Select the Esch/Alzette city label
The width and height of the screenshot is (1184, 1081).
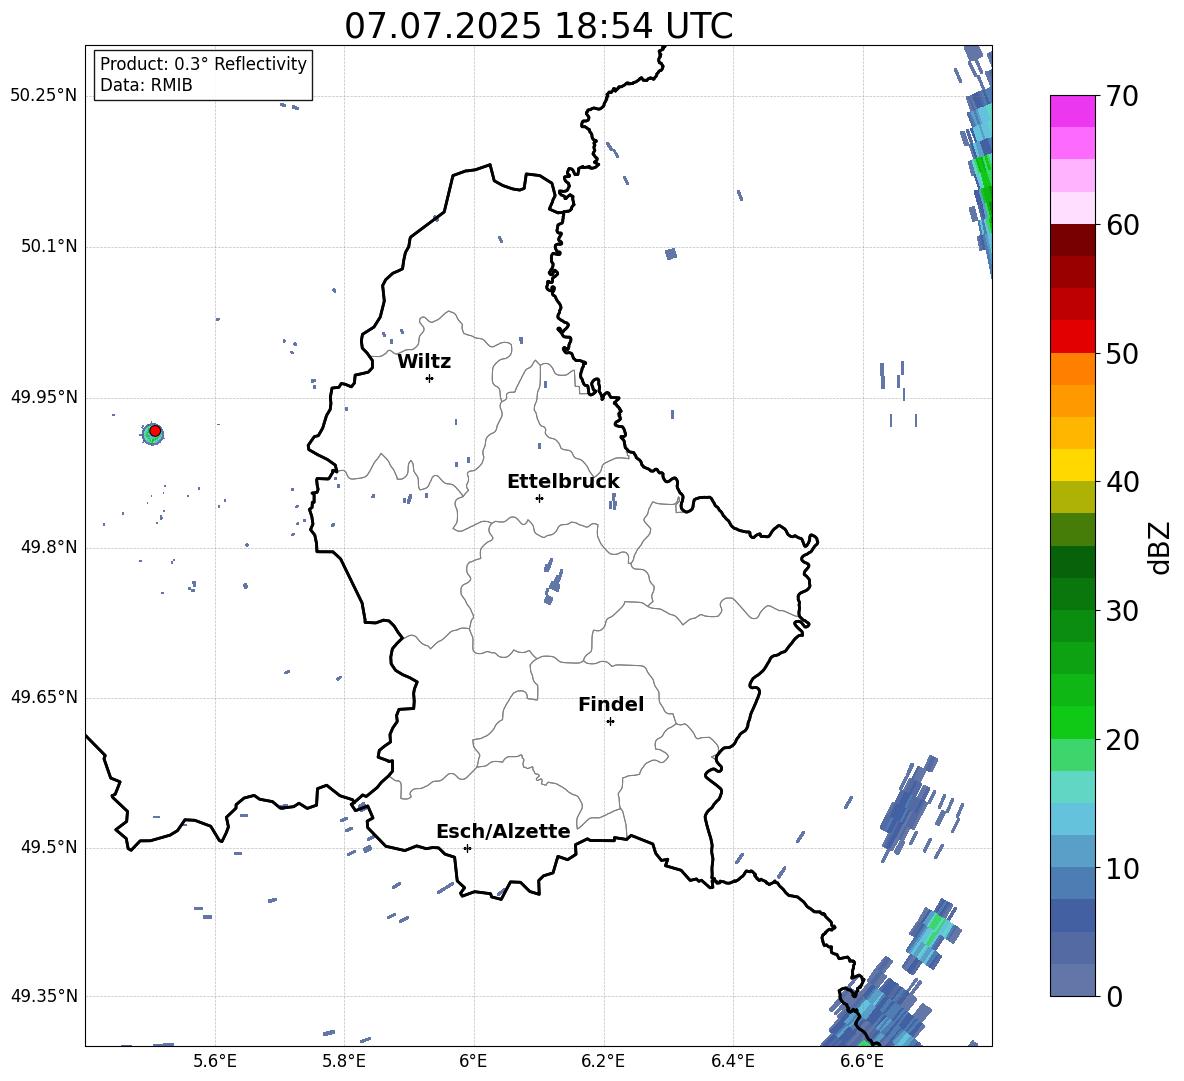point(503,831)
